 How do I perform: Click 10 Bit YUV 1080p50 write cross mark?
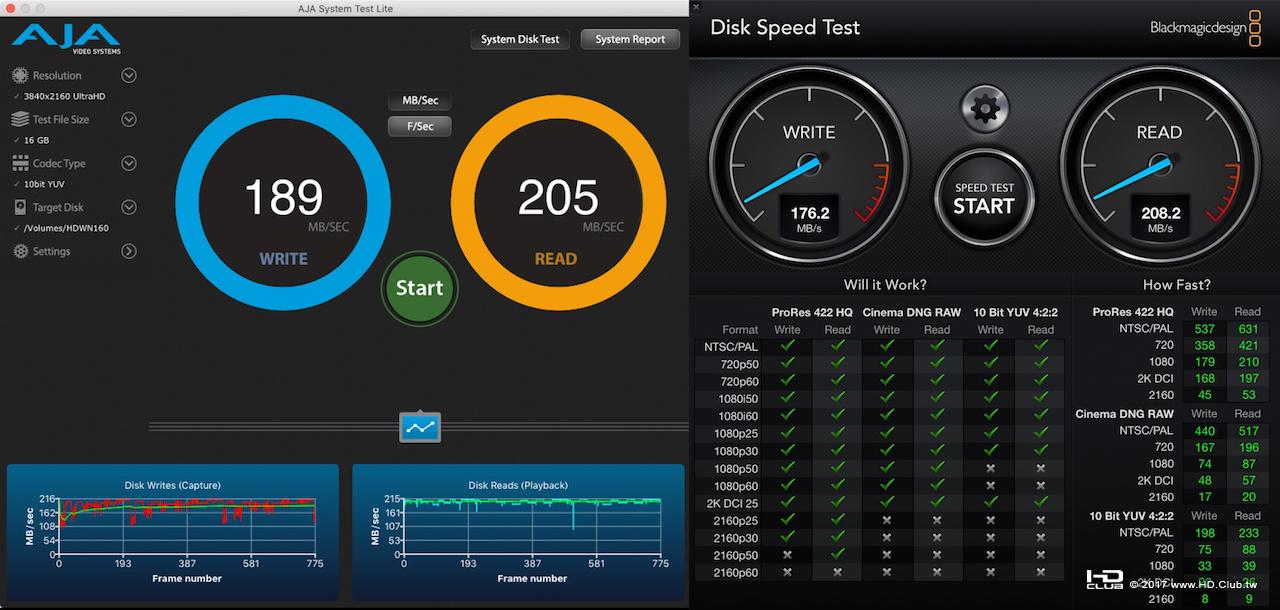(991, 468)
